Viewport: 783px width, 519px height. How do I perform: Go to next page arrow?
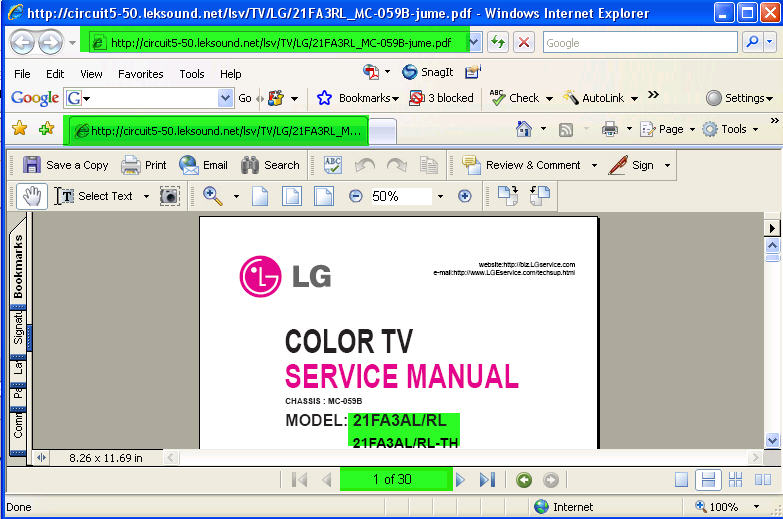click(460, 480)
